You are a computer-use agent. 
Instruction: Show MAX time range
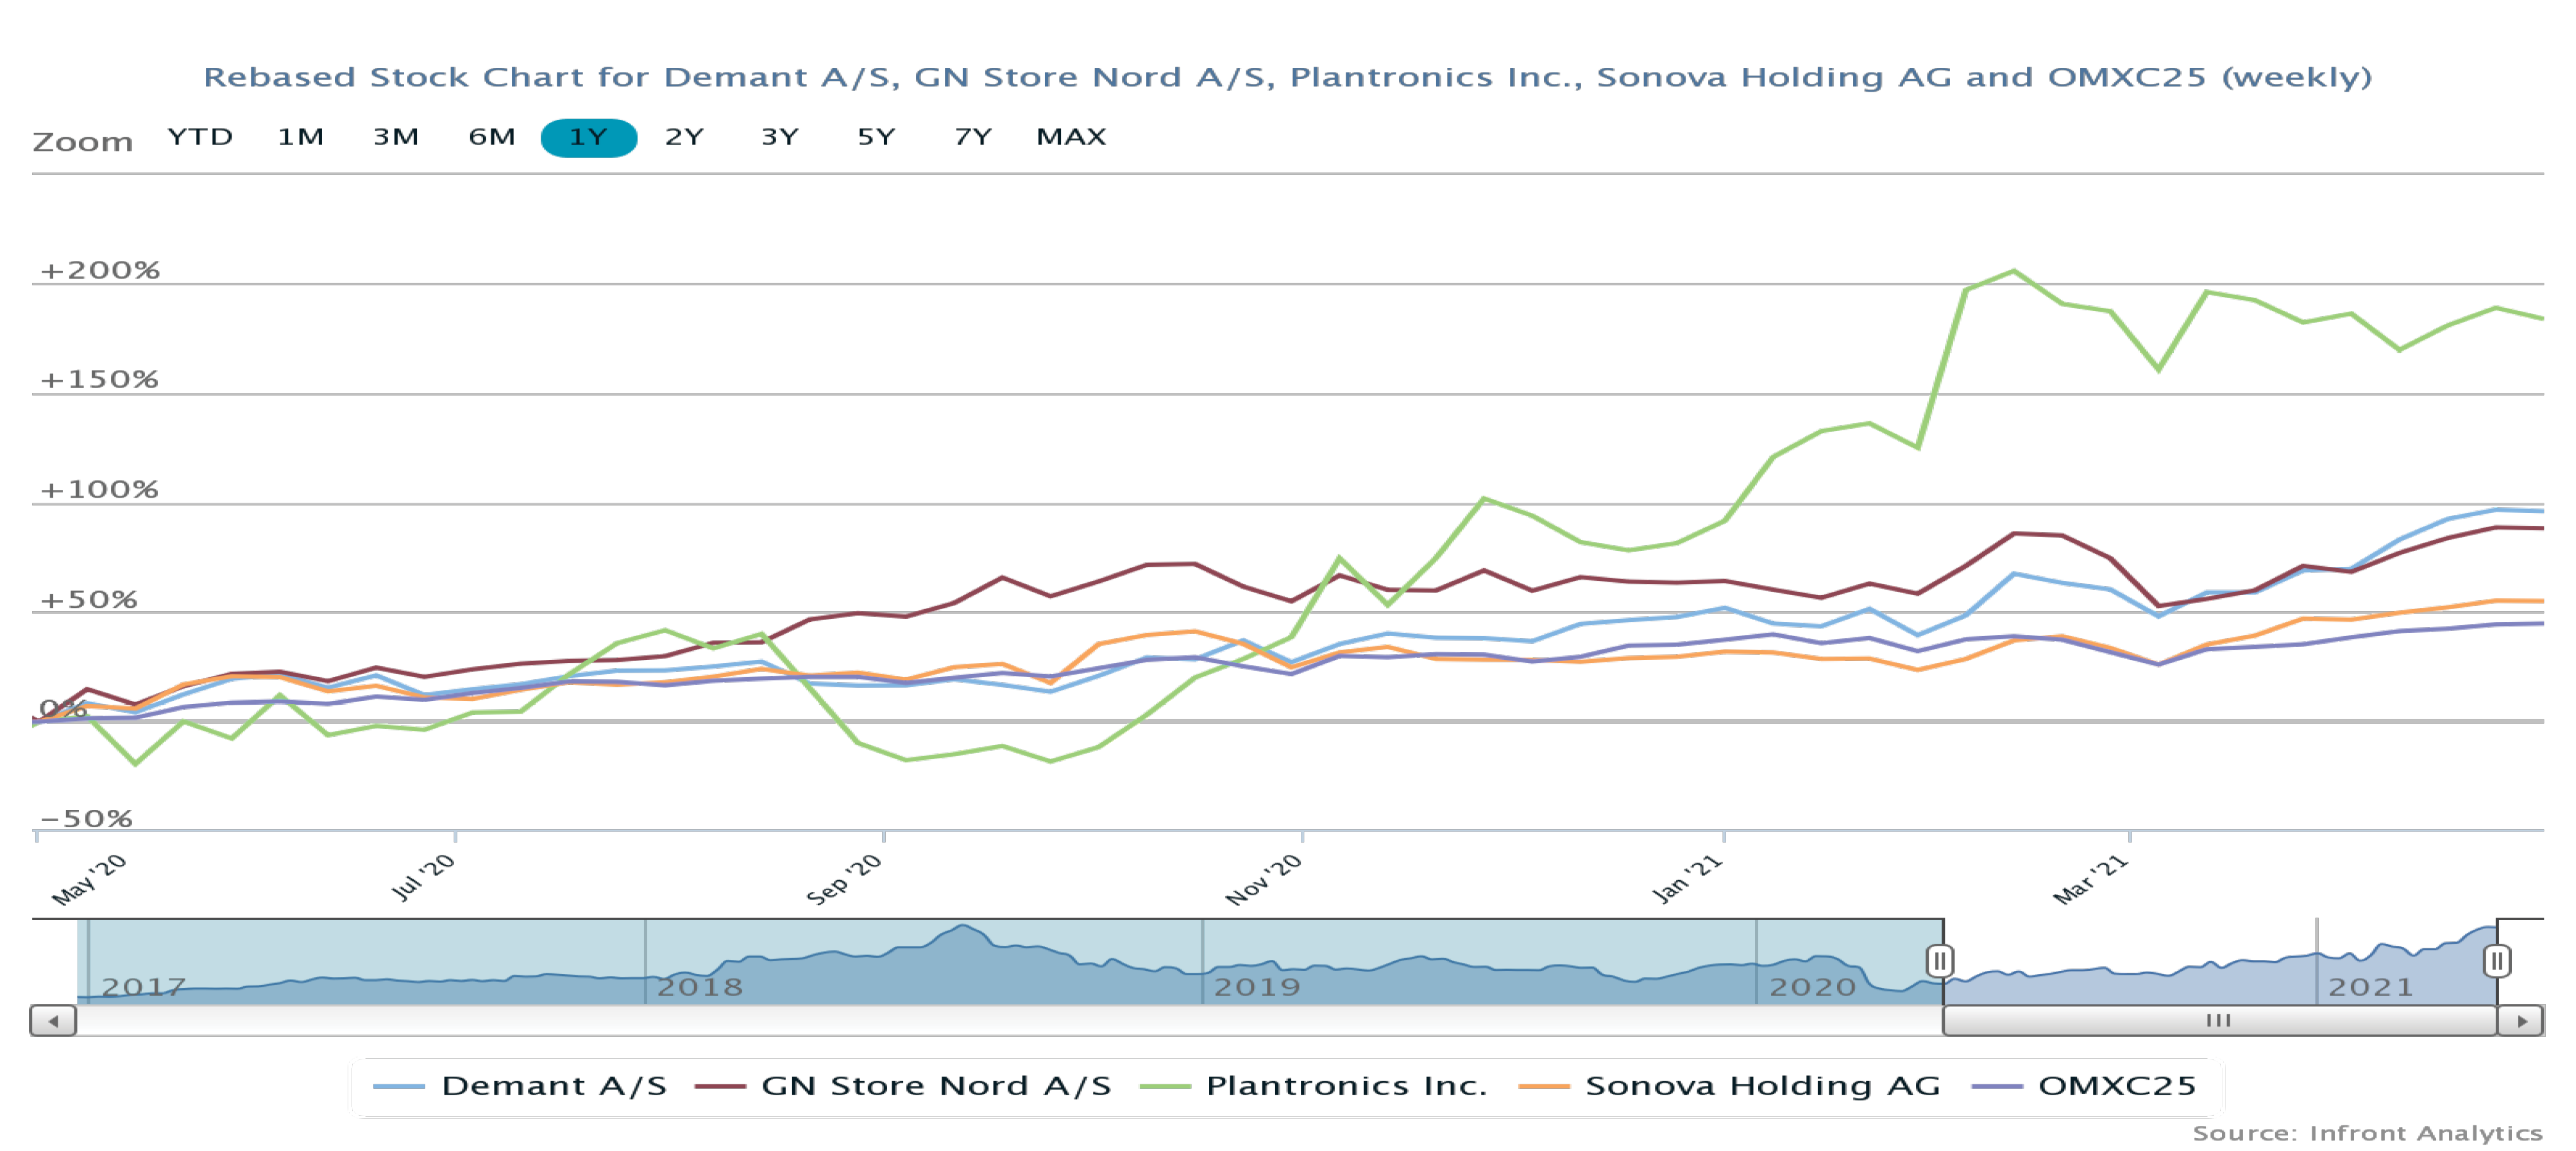(x=1071, y=137)
